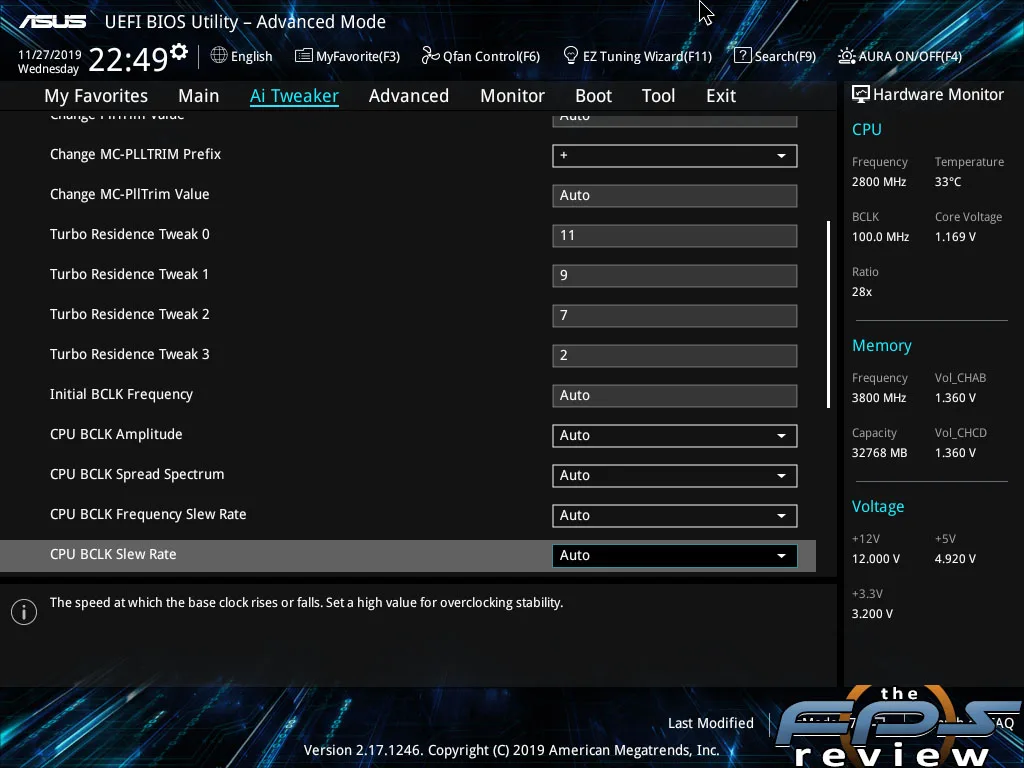Open the CPU BCLK Amplitude dropdown
The height and width of the screenshot is (768, 1024).
pyautogui.click(x=674, y=436)
